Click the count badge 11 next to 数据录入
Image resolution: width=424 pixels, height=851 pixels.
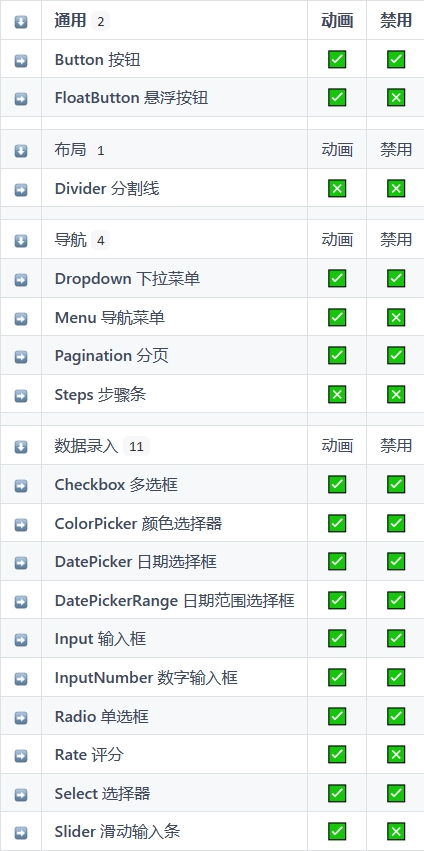(x=136, y=447)
